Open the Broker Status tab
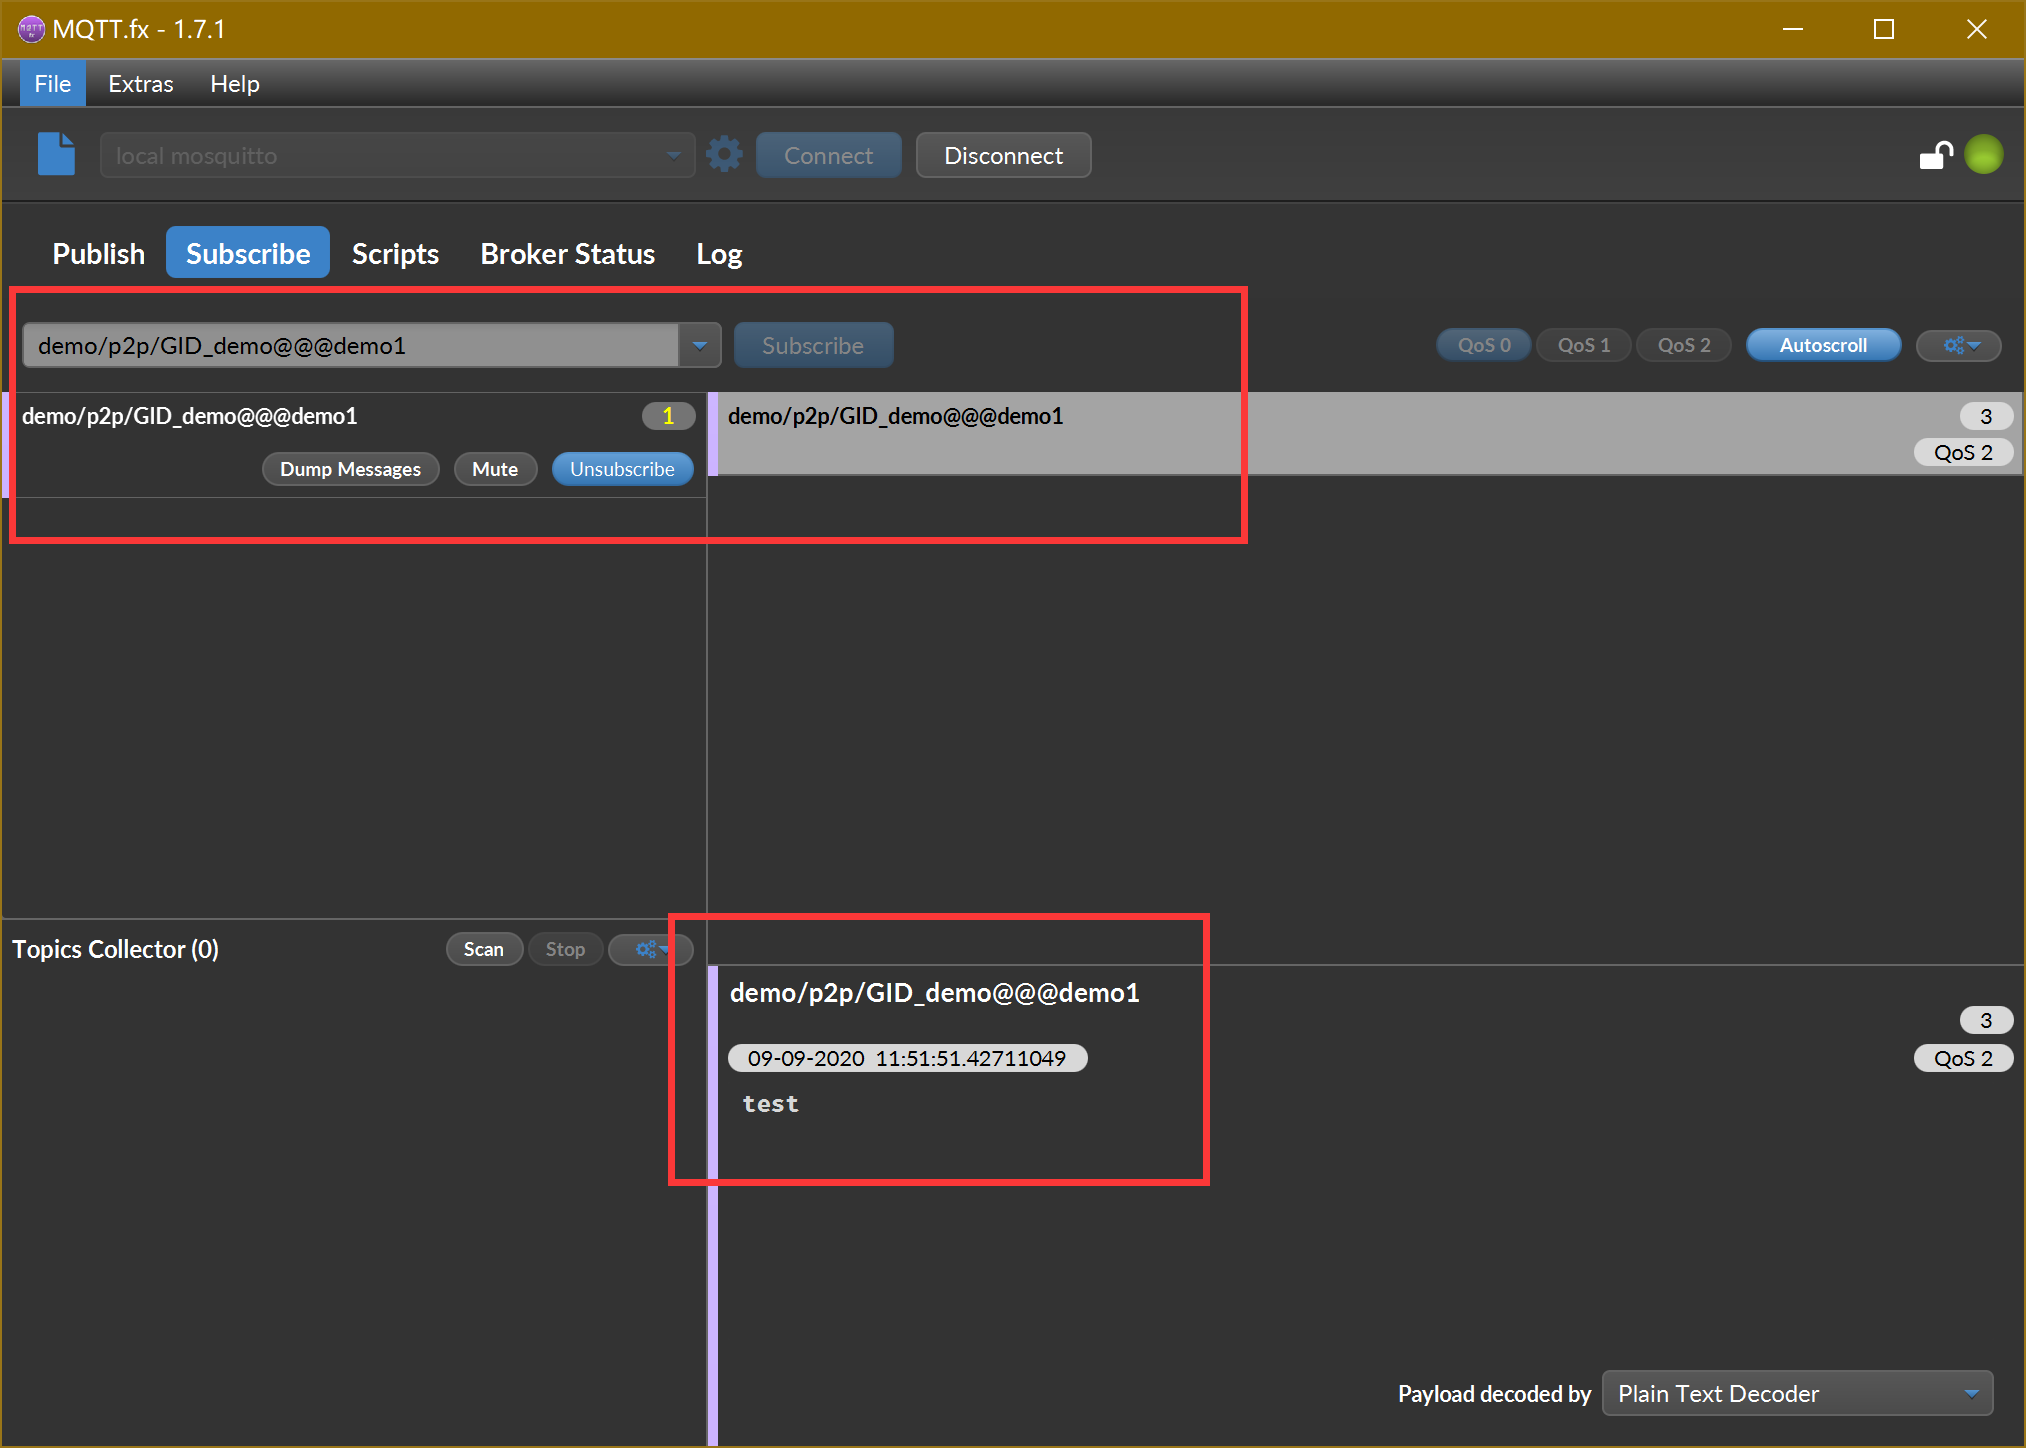2026x1448 pixels. (567, 253)
